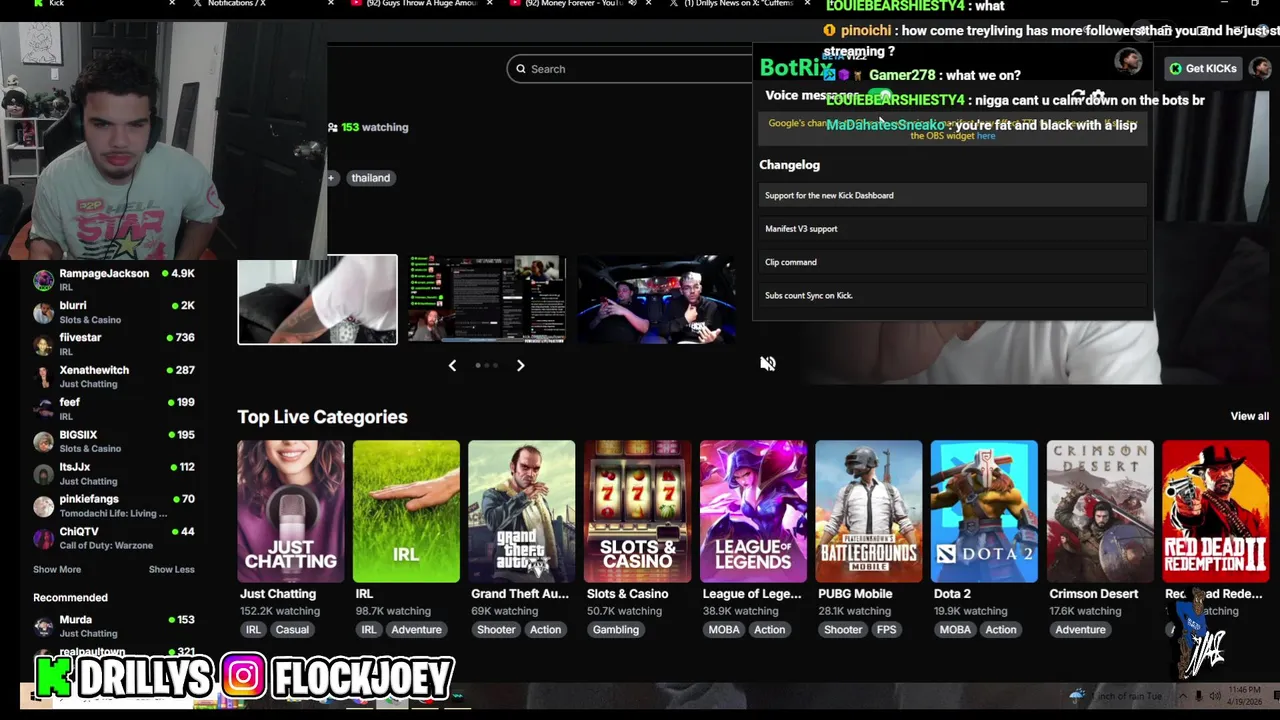Screen dimensions: 1280x720
Task: Click the weather icon in the taskbar
Action: click(x=1077, y=696)
